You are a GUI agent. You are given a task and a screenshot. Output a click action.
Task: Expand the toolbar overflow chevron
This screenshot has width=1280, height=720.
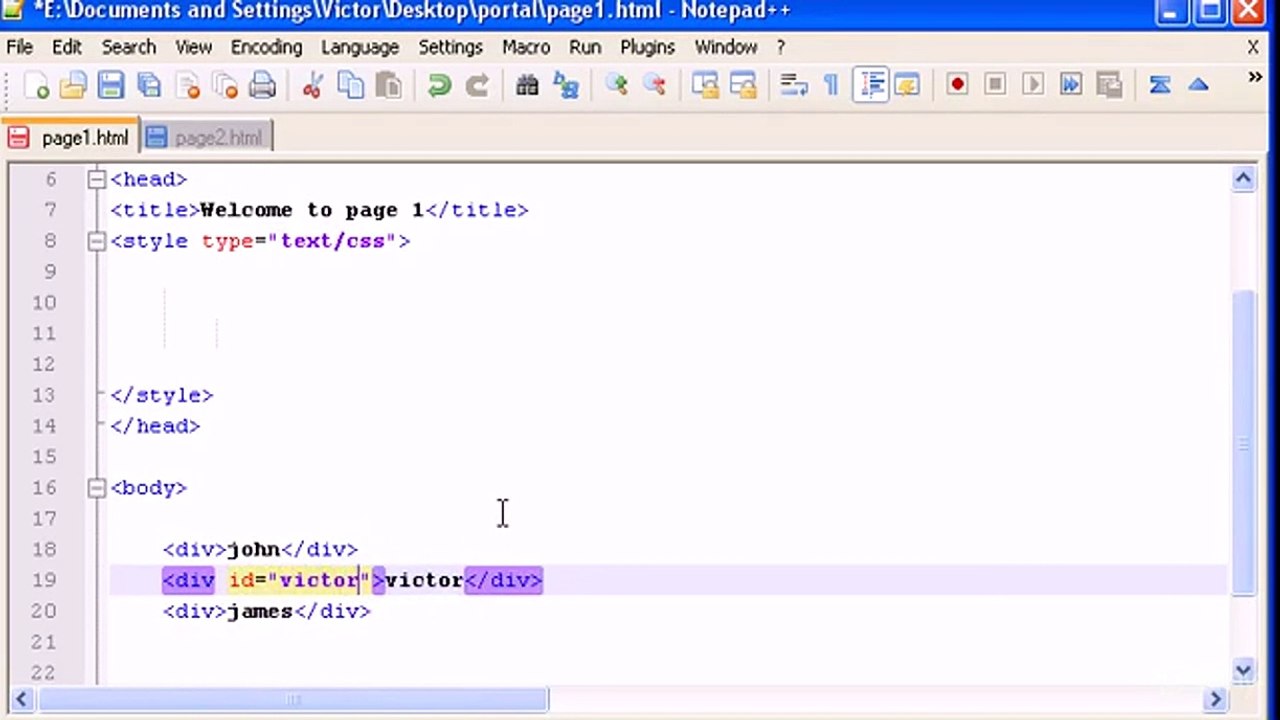(1255, 78)
